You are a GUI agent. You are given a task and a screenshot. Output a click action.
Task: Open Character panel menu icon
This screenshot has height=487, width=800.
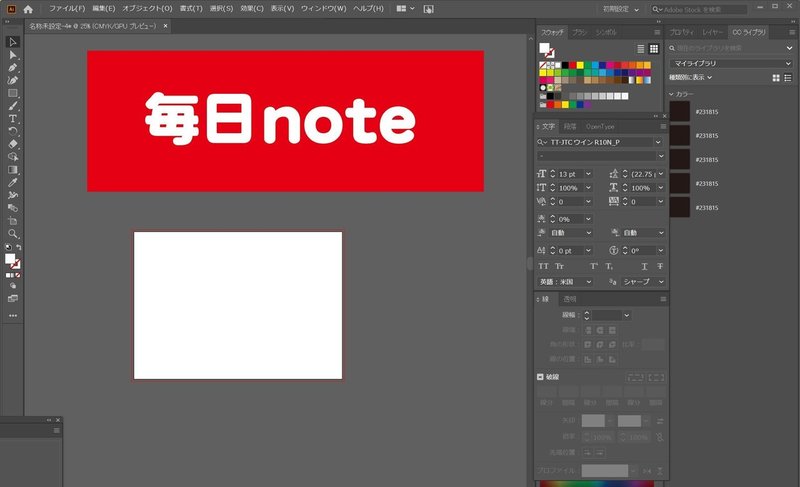(663, 126)
